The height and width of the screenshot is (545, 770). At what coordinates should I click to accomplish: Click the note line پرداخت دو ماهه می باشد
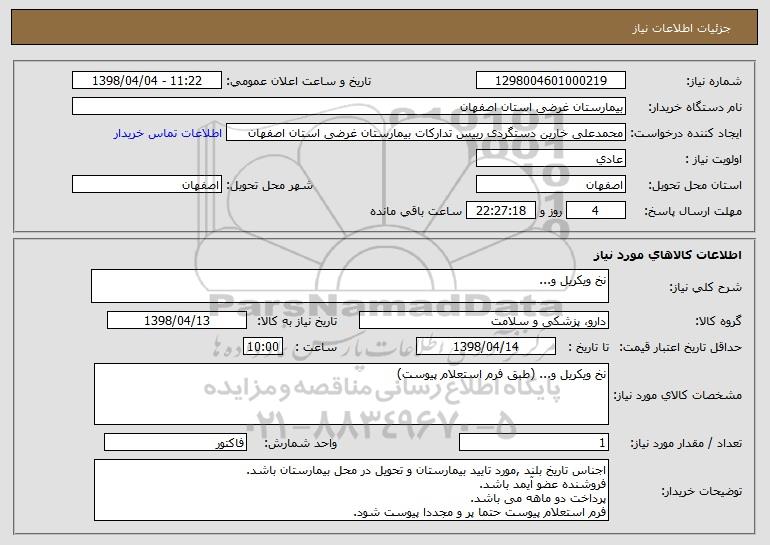tap(538, 499)
